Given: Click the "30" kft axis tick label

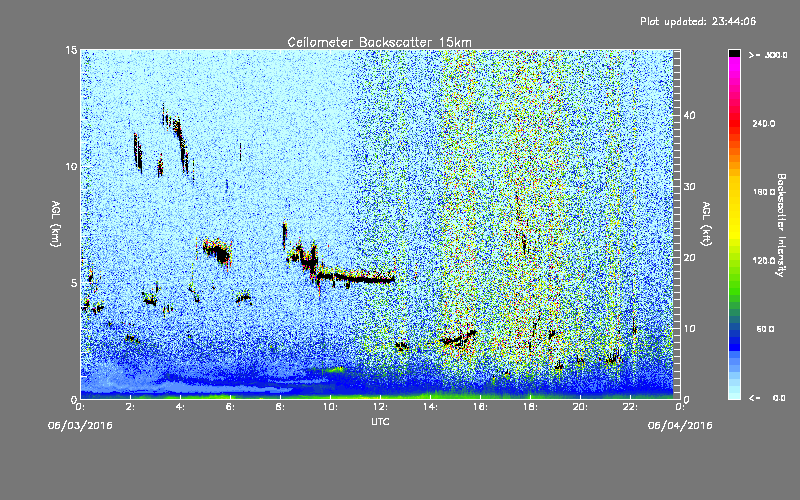Looking at the screenshot, I should (x=689, y=186).
